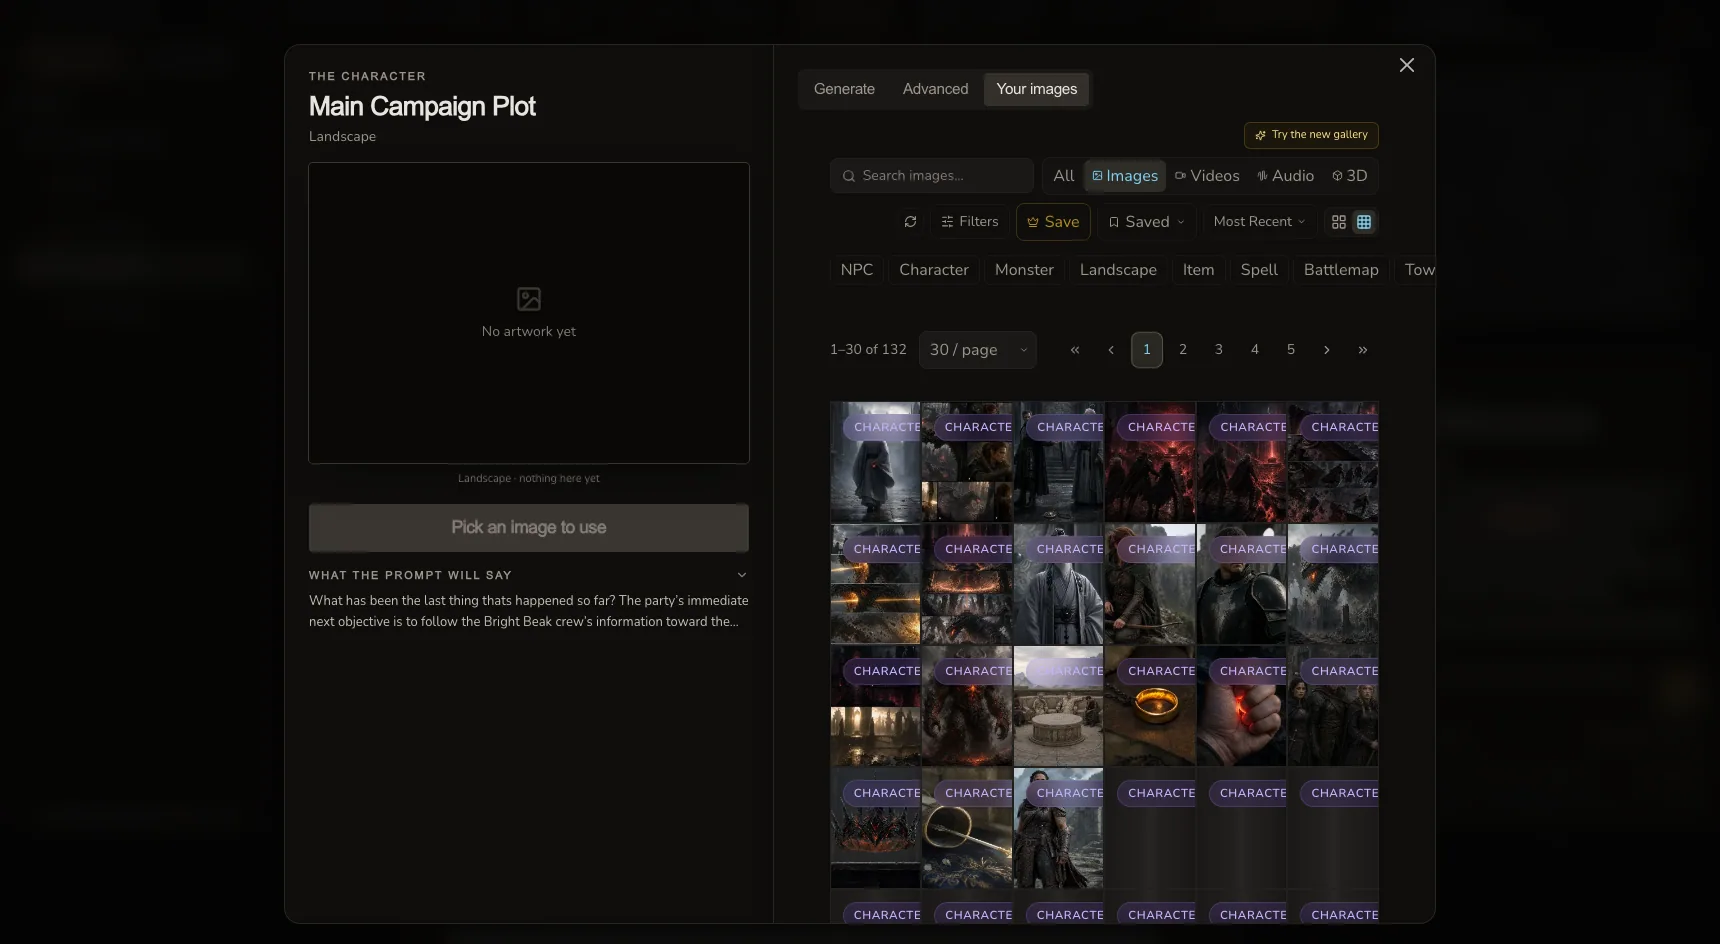Image resolution: width=1720 pixels, height=944 pixels.
Task: Select the Your images tab
Action: click(1036, 89)
